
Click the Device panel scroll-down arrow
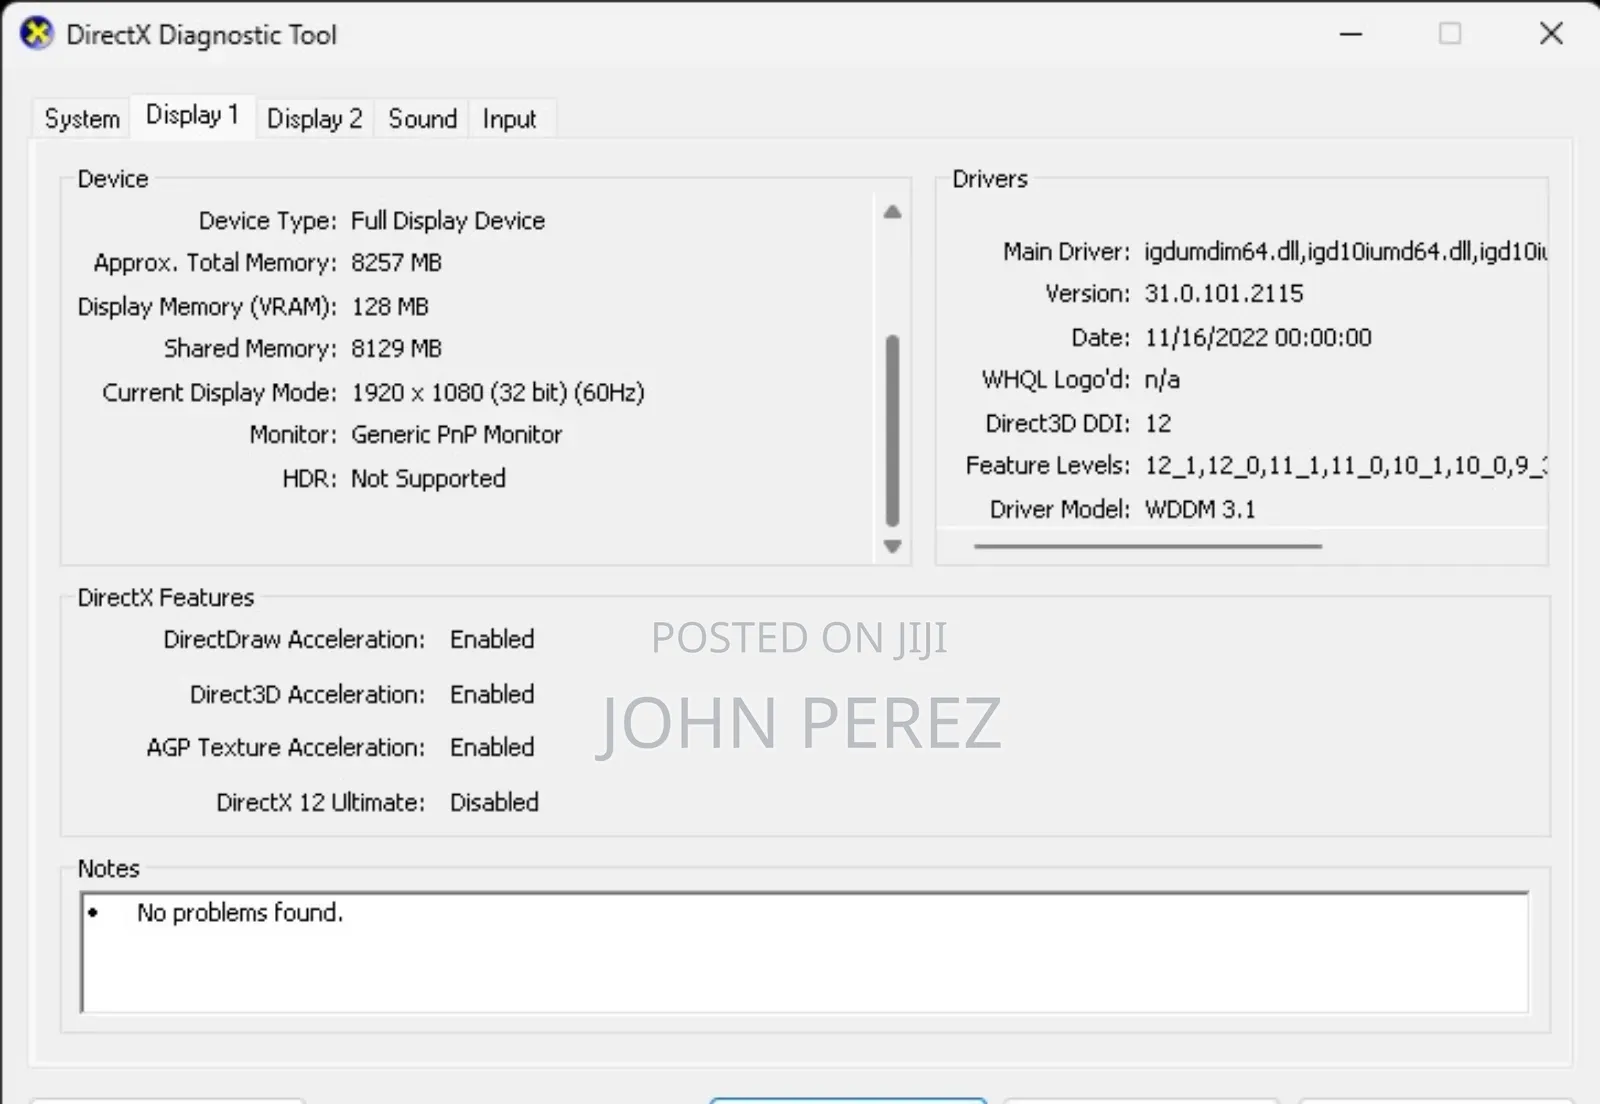point(893,546)
